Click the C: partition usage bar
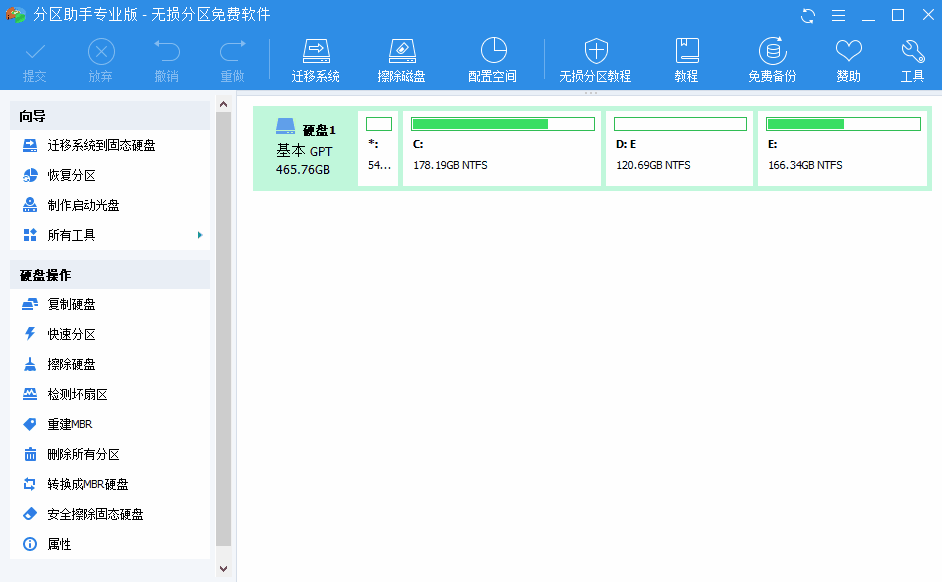Screen dimensions: 942x582 [x=503, y=124]
